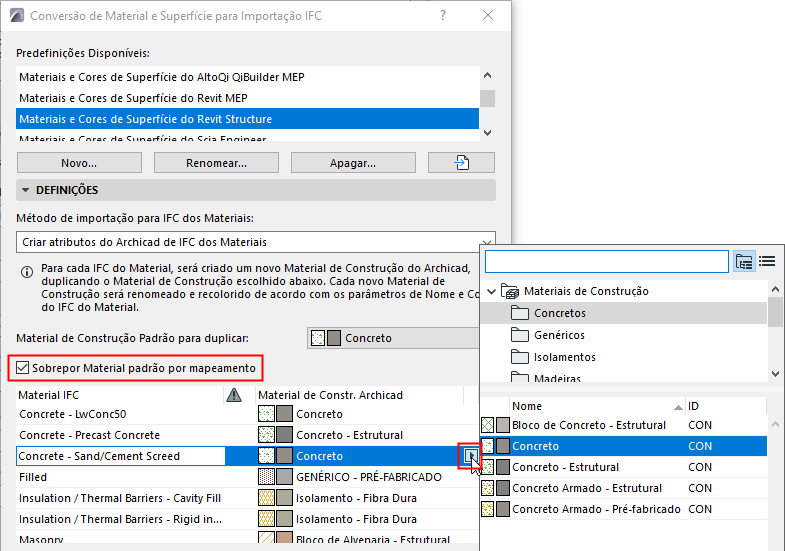Click the warning triangle column header

coord(234,395)
